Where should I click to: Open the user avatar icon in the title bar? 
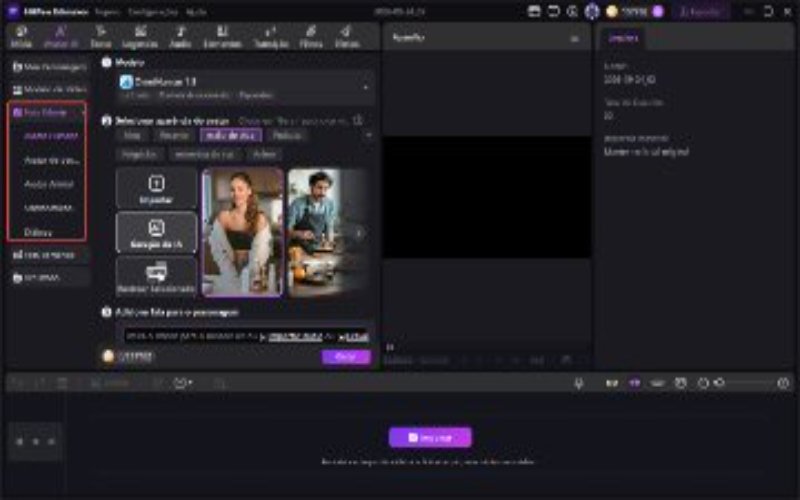click(592, 11)
